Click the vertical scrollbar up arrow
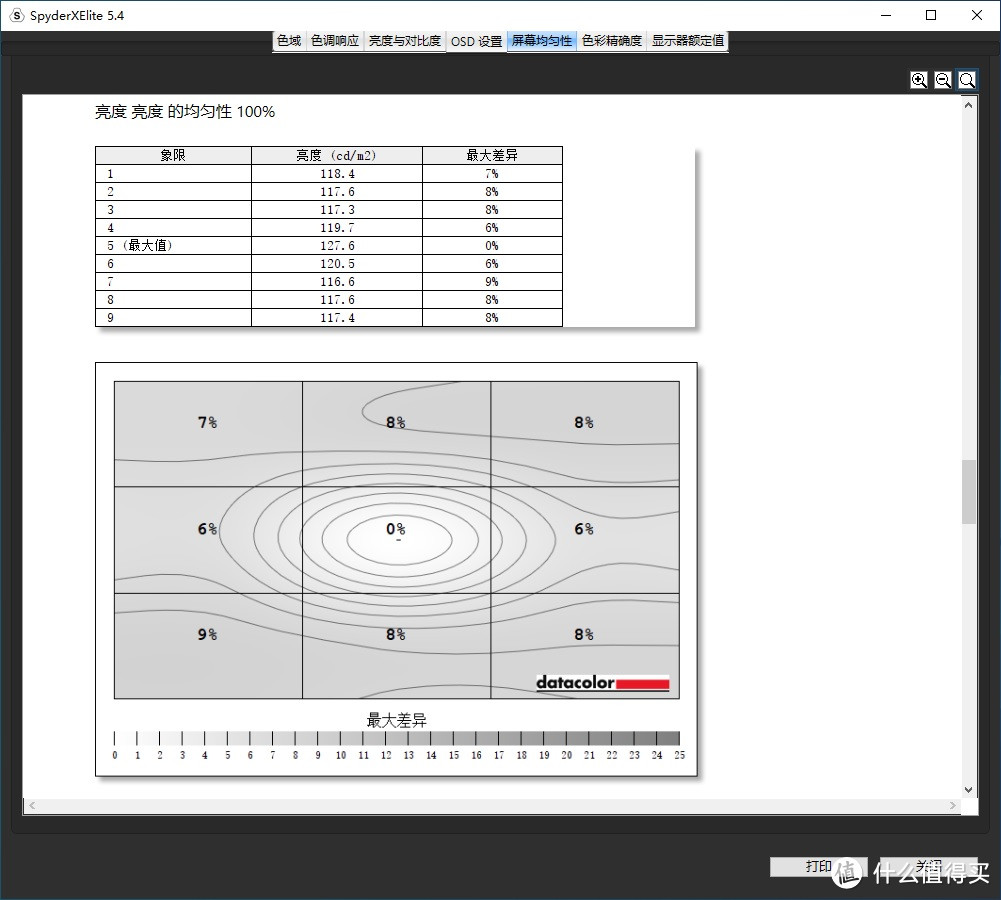 [x=968, y=105]
